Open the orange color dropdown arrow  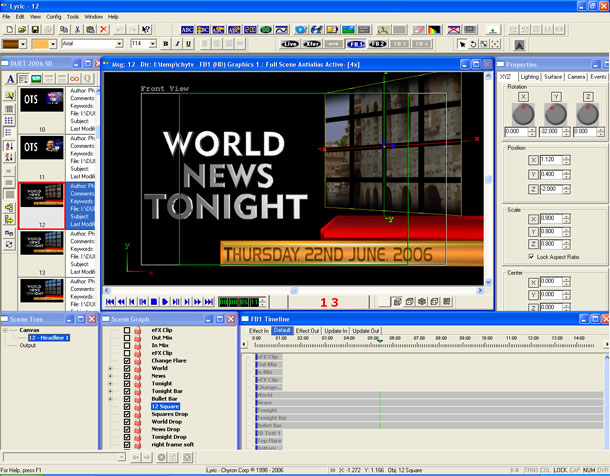[53, 44]
